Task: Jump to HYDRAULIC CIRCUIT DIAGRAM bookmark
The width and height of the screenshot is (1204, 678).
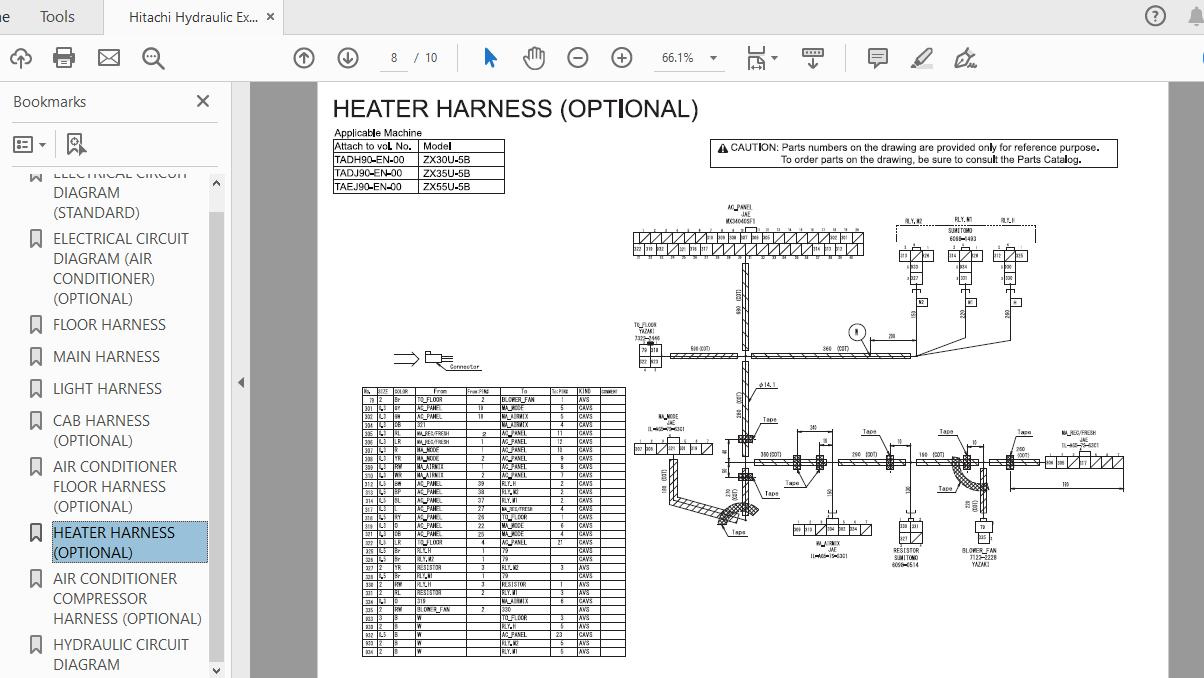Action: (x=120, y=654)
